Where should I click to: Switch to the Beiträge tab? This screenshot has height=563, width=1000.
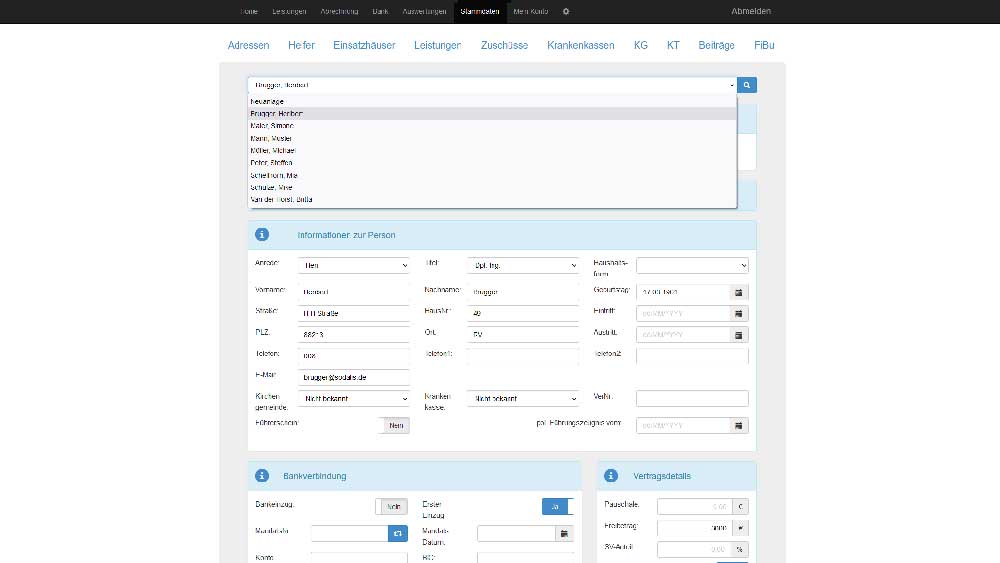click(x=716, y=45)
